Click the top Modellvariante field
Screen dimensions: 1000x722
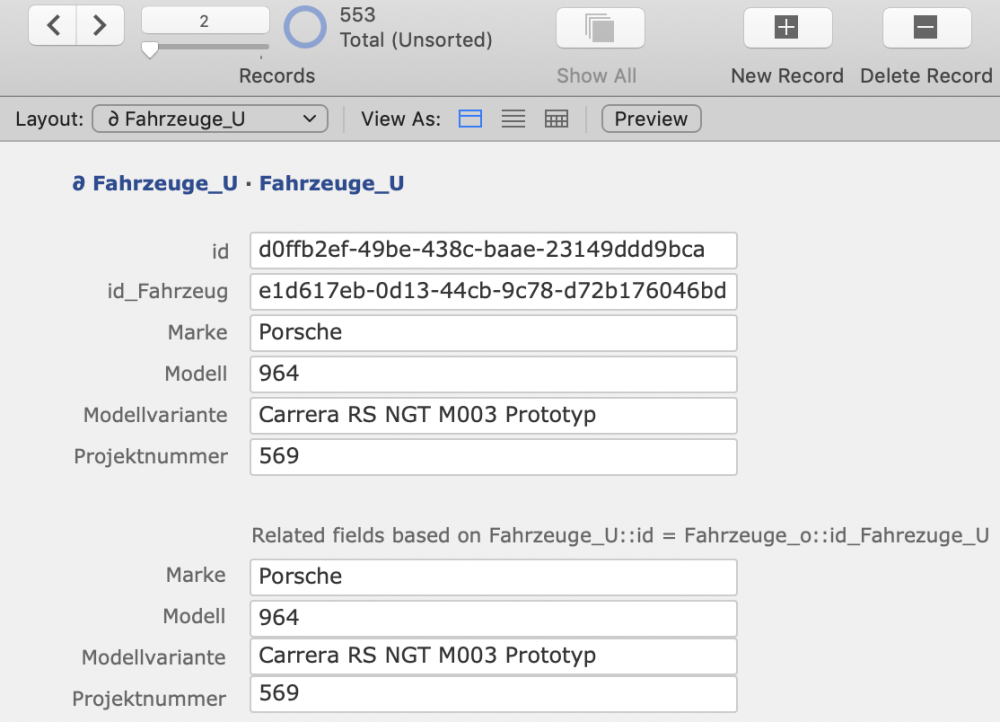493,415
